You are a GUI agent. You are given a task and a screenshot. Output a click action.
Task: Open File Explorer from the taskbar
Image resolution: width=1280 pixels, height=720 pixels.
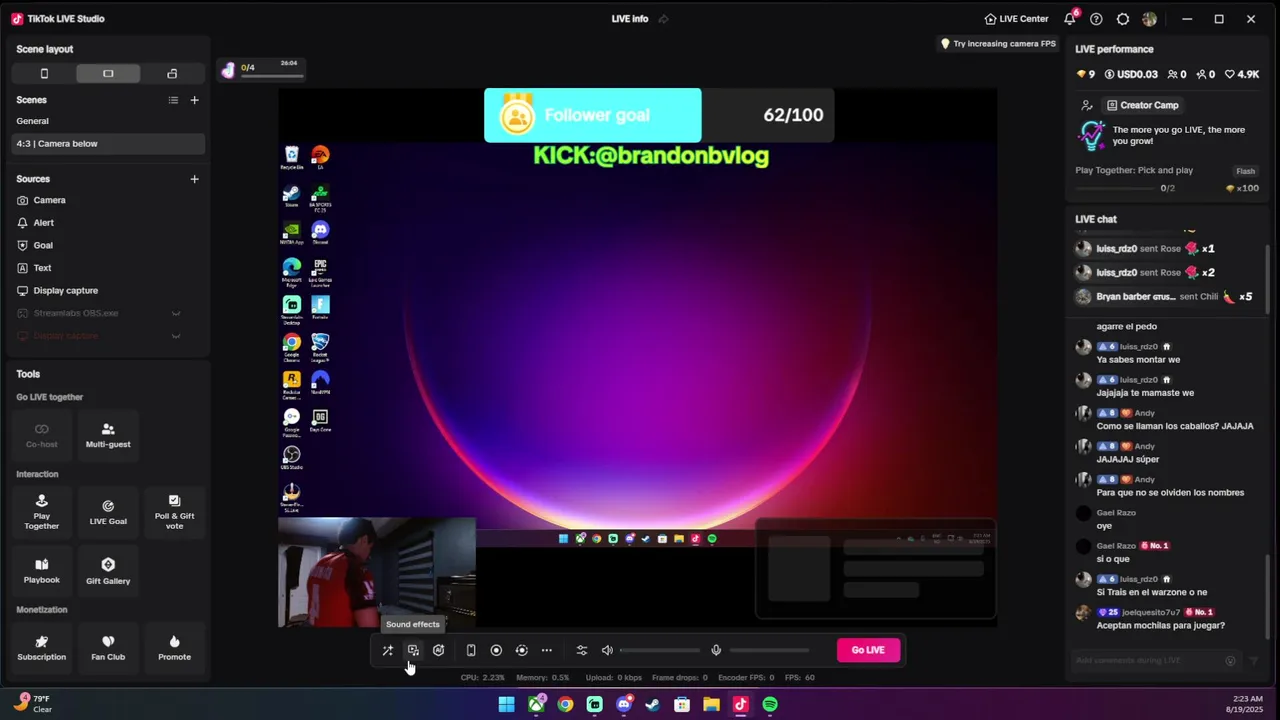coord(711,705)
